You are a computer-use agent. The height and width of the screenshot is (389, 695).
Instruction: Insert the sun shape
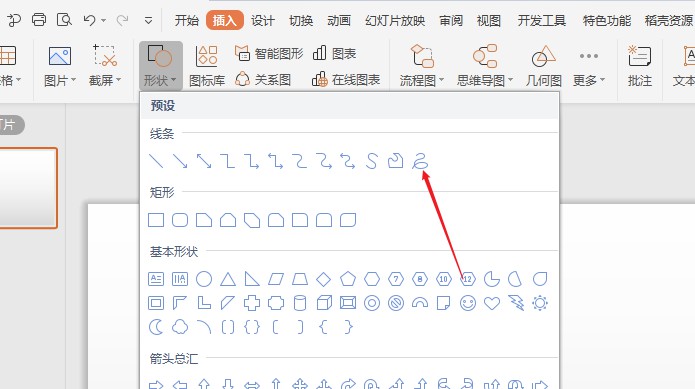[540, 303]
